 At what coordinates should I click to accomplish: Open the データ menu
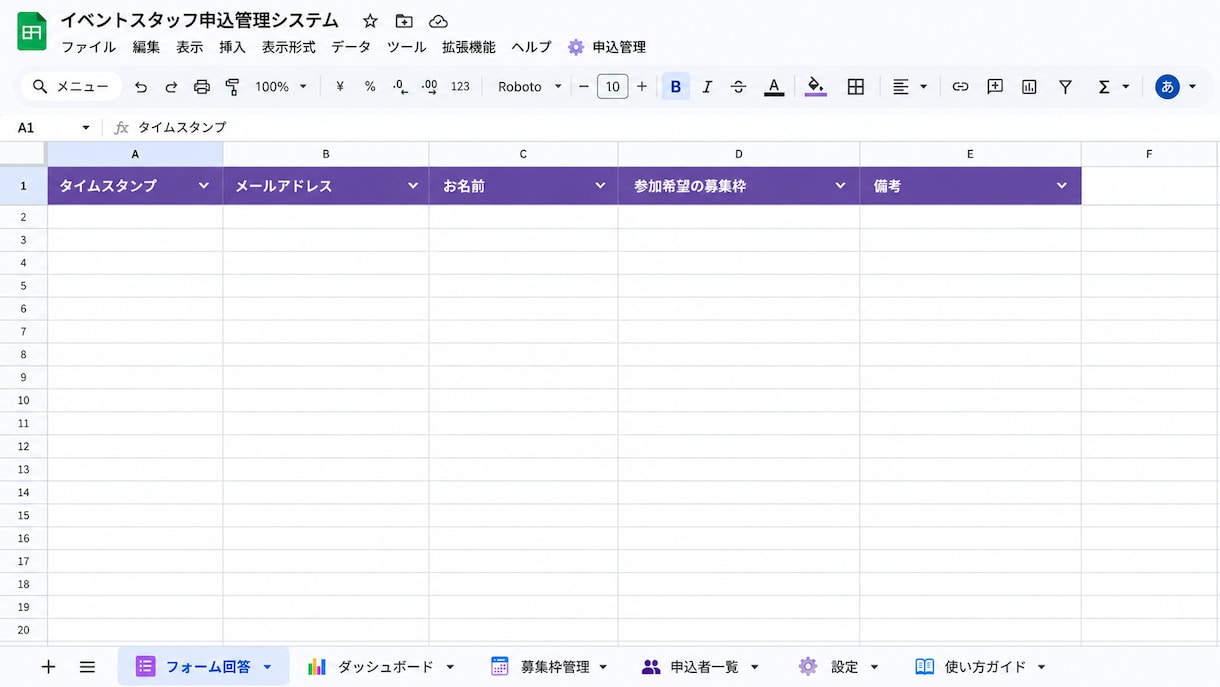point(351,47)
